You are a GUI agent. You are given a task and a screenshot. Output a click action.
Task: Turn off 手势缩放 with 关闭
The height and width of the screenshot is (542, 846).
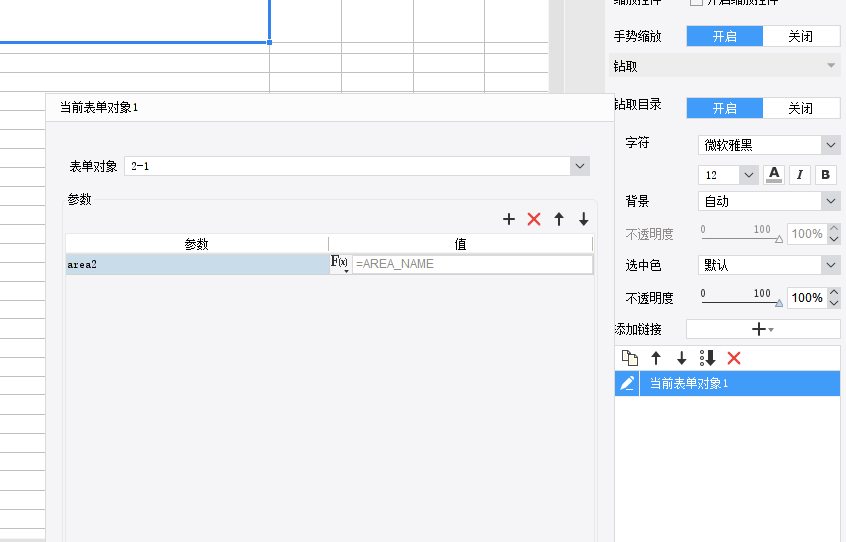point(801,36)
